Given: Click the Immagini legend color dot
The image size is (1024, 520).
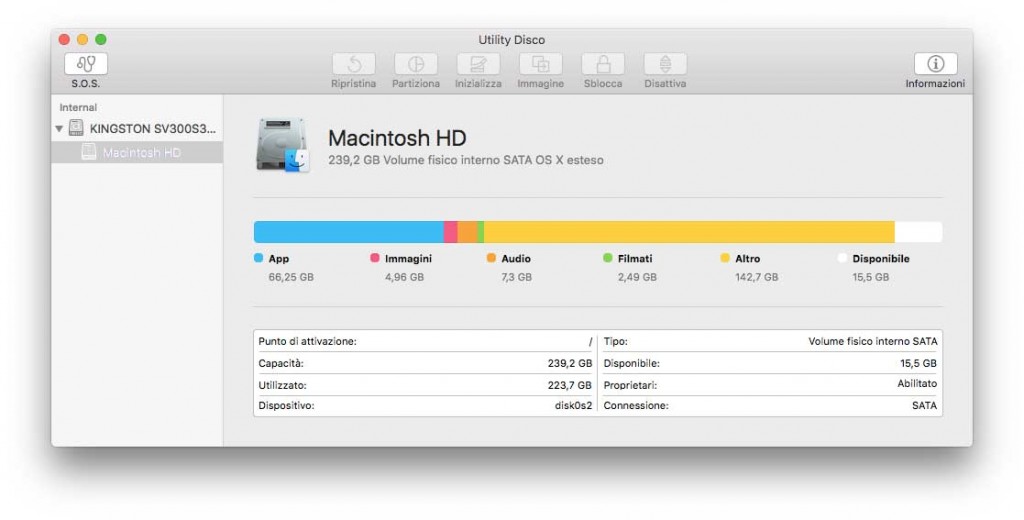Looking at the screenshot, I should (375, 258).
